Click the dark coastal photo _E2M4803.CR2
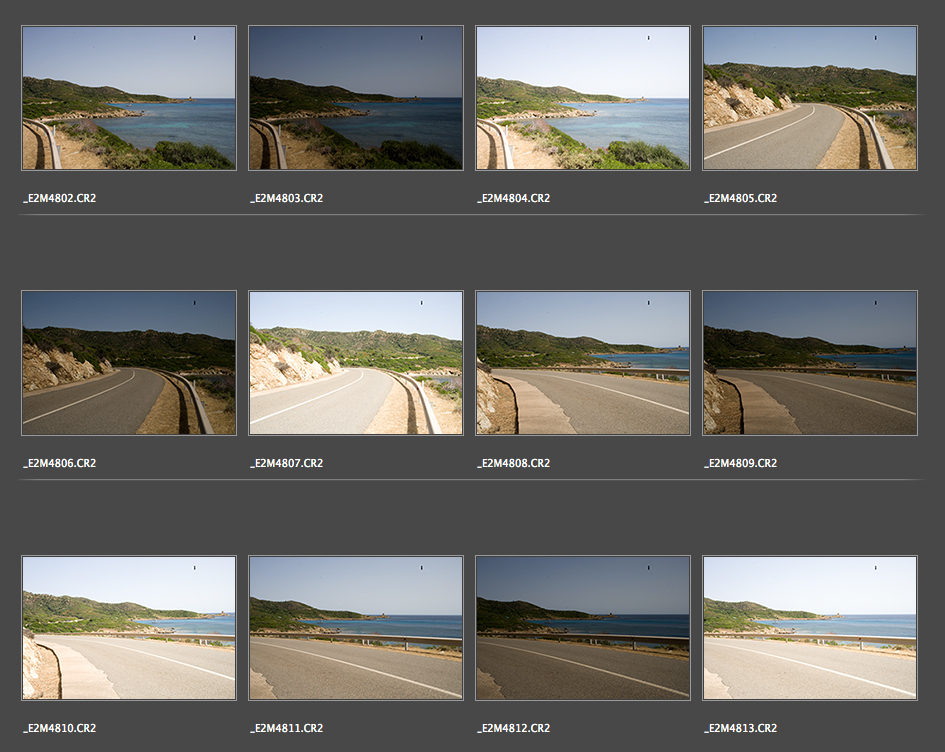 (x=356, y=97)
